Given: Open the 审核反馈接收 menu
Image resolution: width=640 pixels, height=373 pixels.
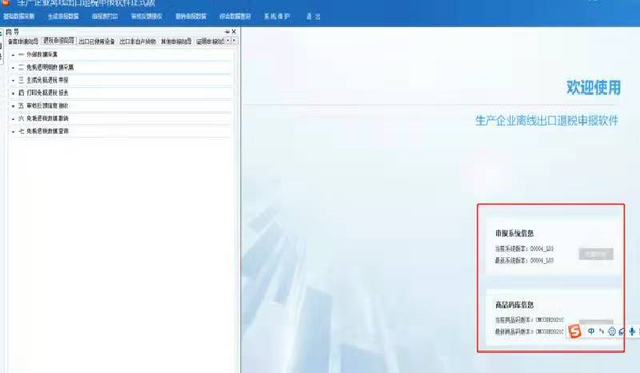Looking at the screenshot, I should pyautogui.click(x=147, y=16).
